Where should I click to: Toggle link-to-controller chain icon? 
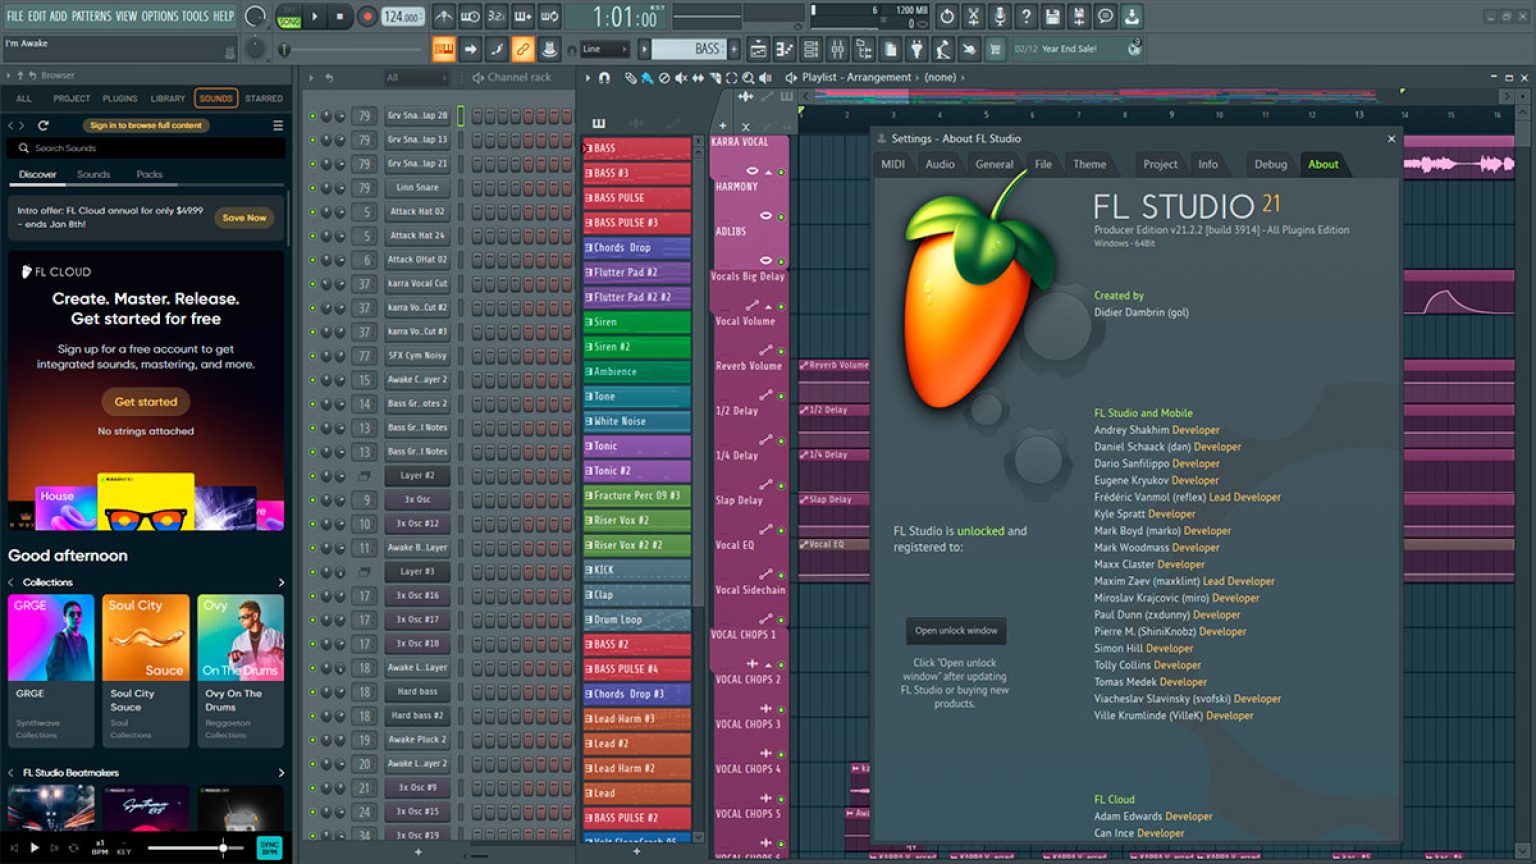522,48
